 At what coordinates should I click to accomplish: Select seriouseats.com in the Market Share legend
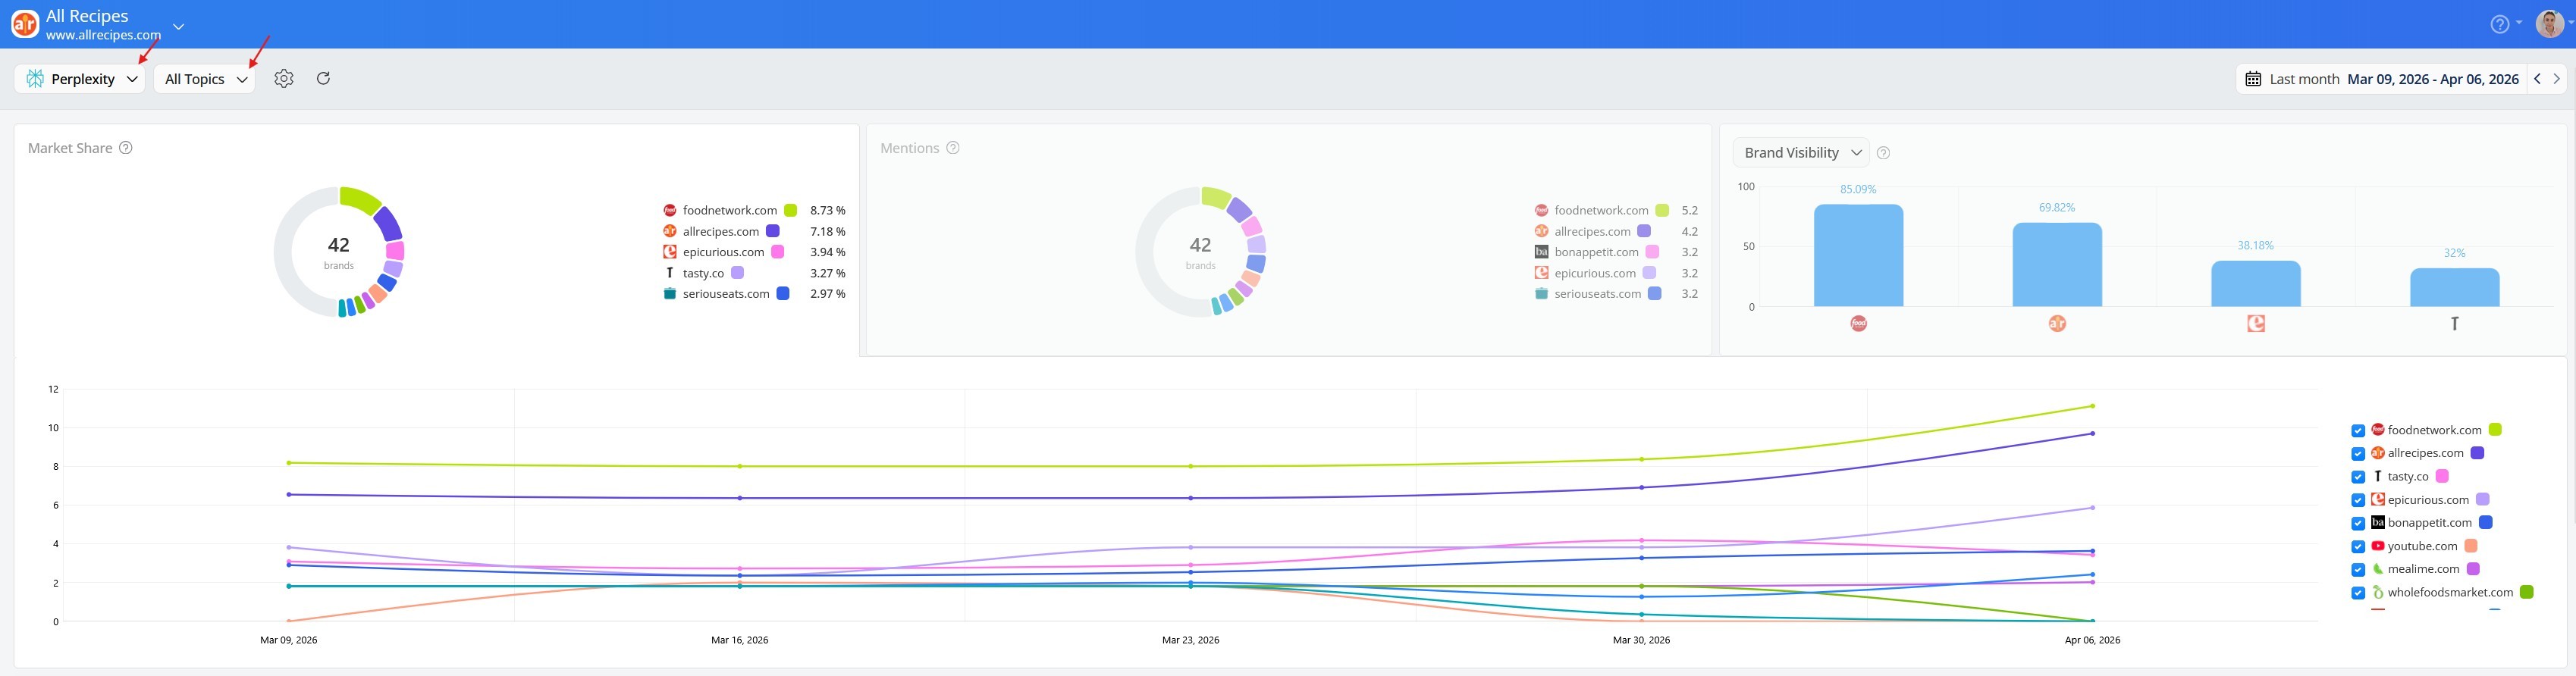click(726, 294)
